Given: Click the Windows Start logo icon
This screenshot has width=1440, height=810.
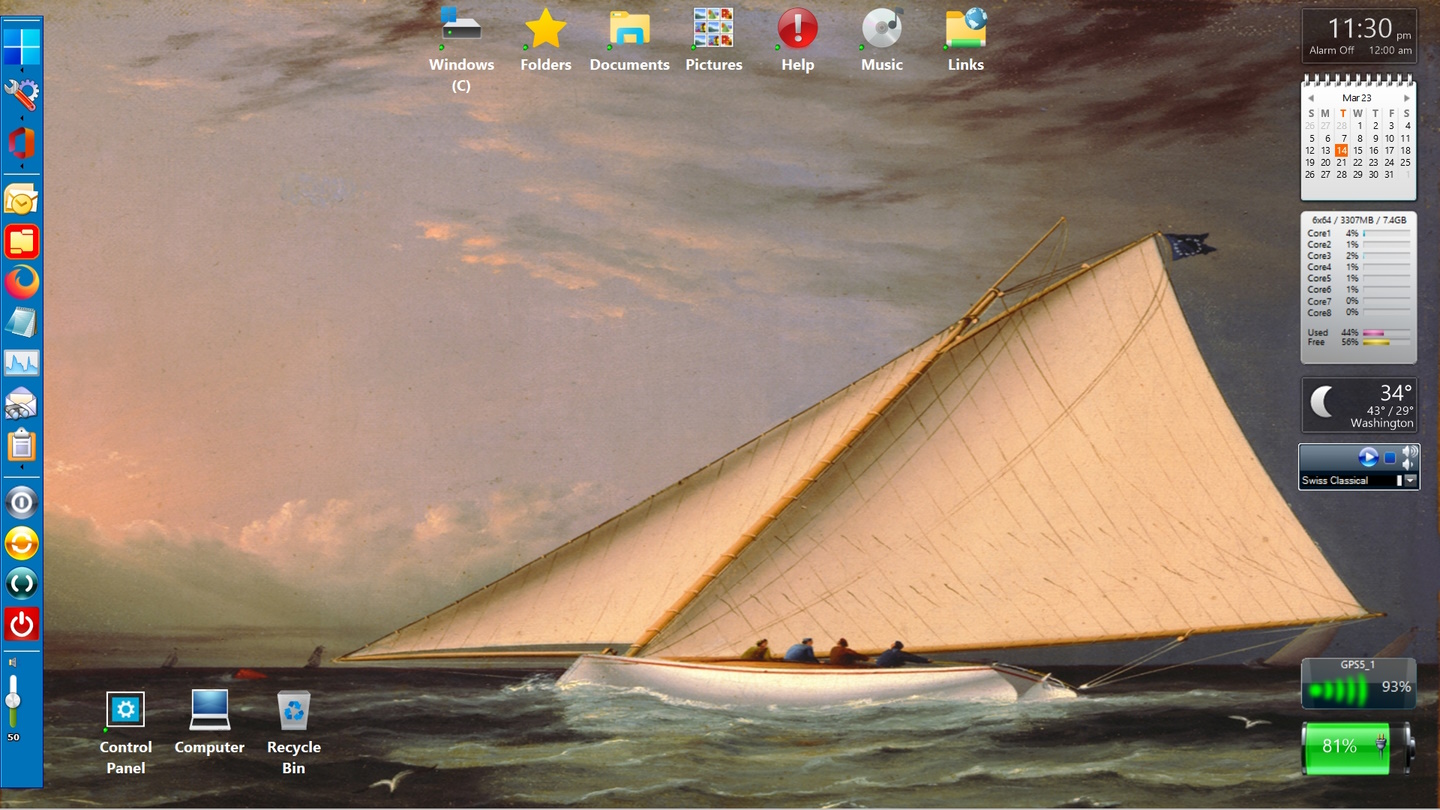Looking at the screenshot, I should coord(21,46).
